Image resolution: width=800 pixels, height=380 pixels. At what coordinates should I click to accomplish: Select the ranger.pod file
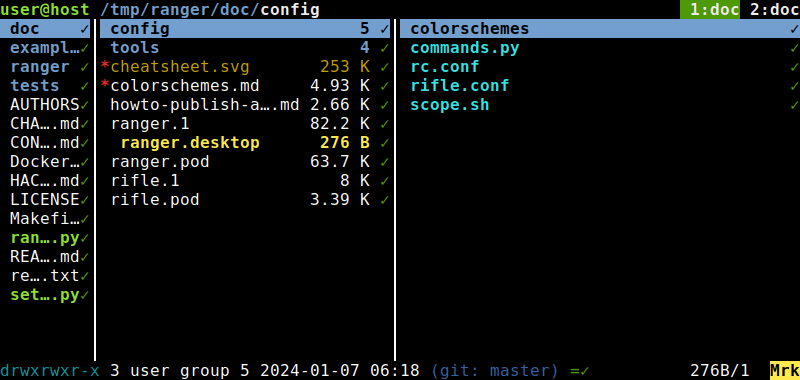[245, 162]
